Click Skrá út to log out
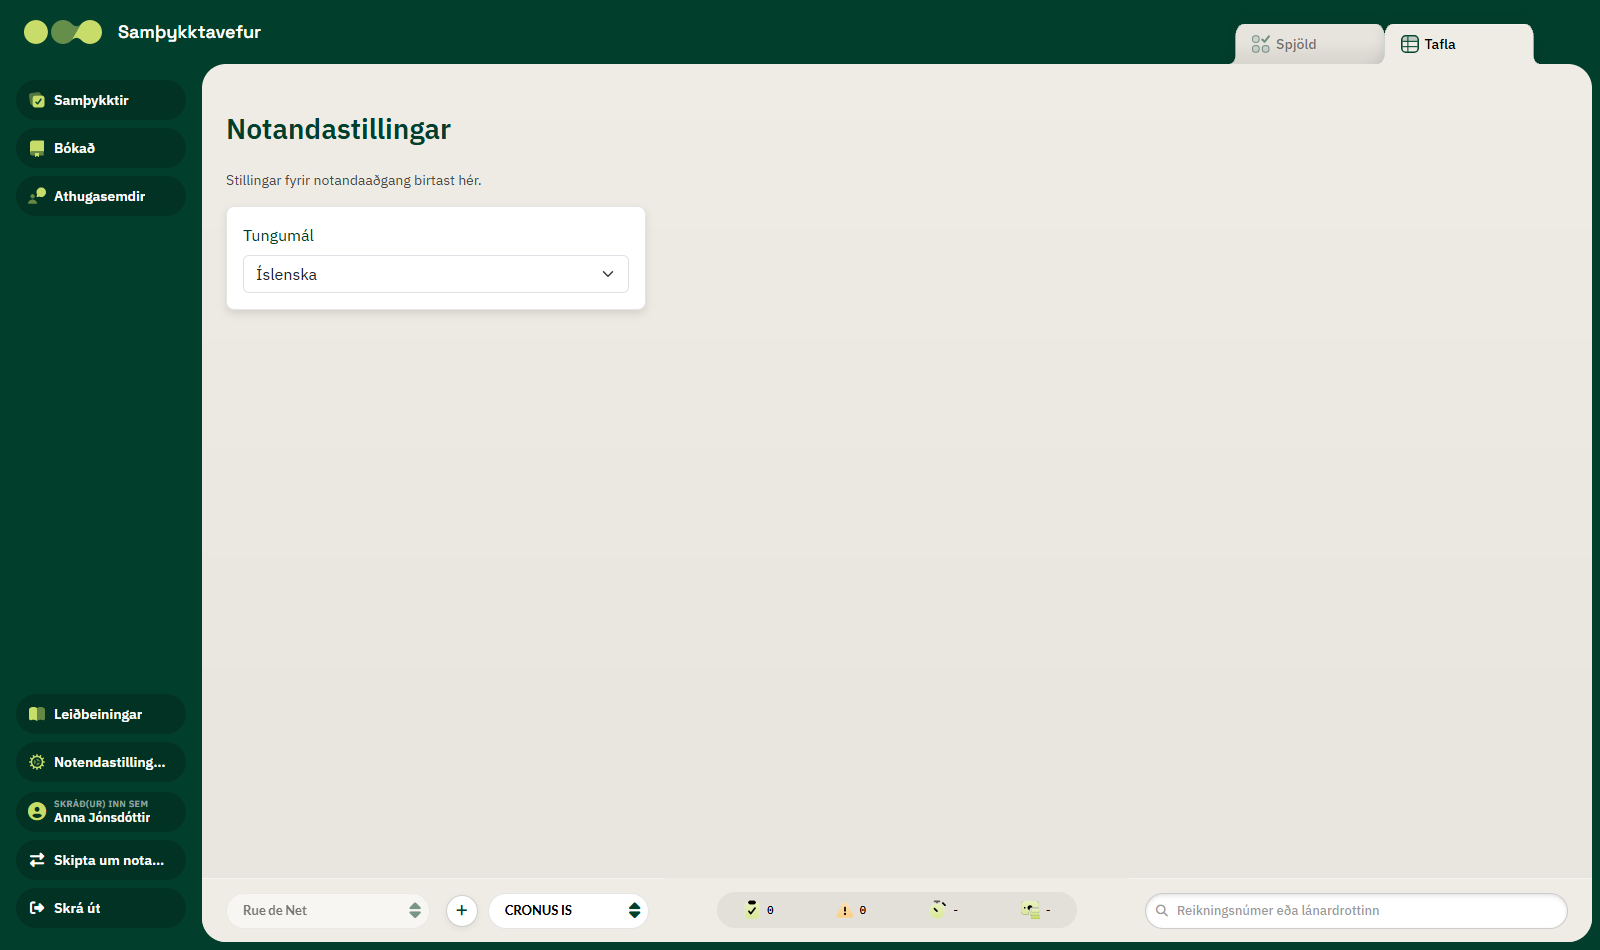This screenshot has width=1600, height=950. (101, 908)
